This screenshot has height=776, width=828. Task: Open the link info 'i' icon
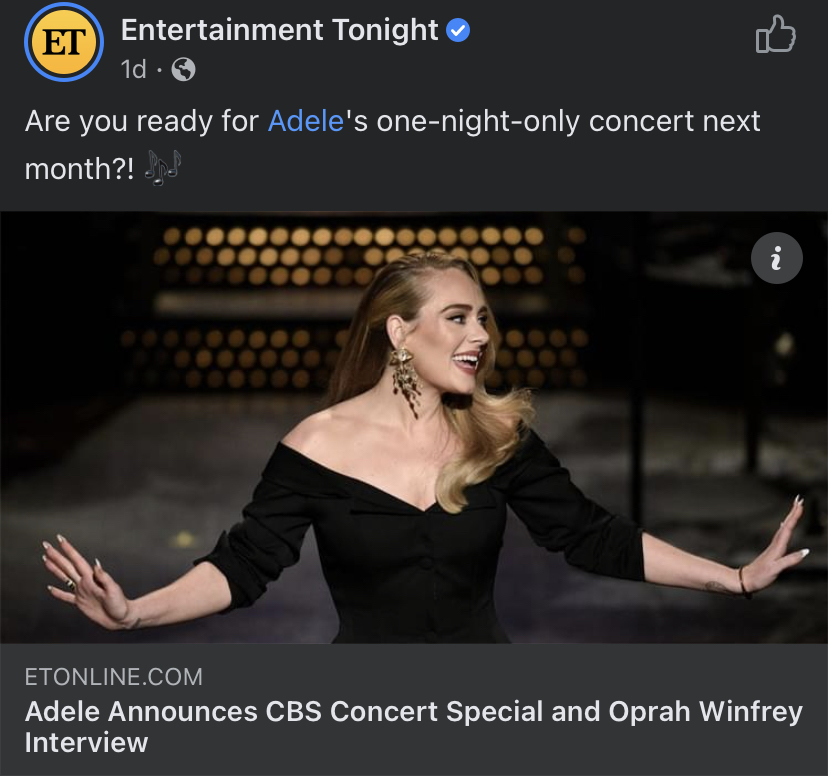(x=775, y=258)
